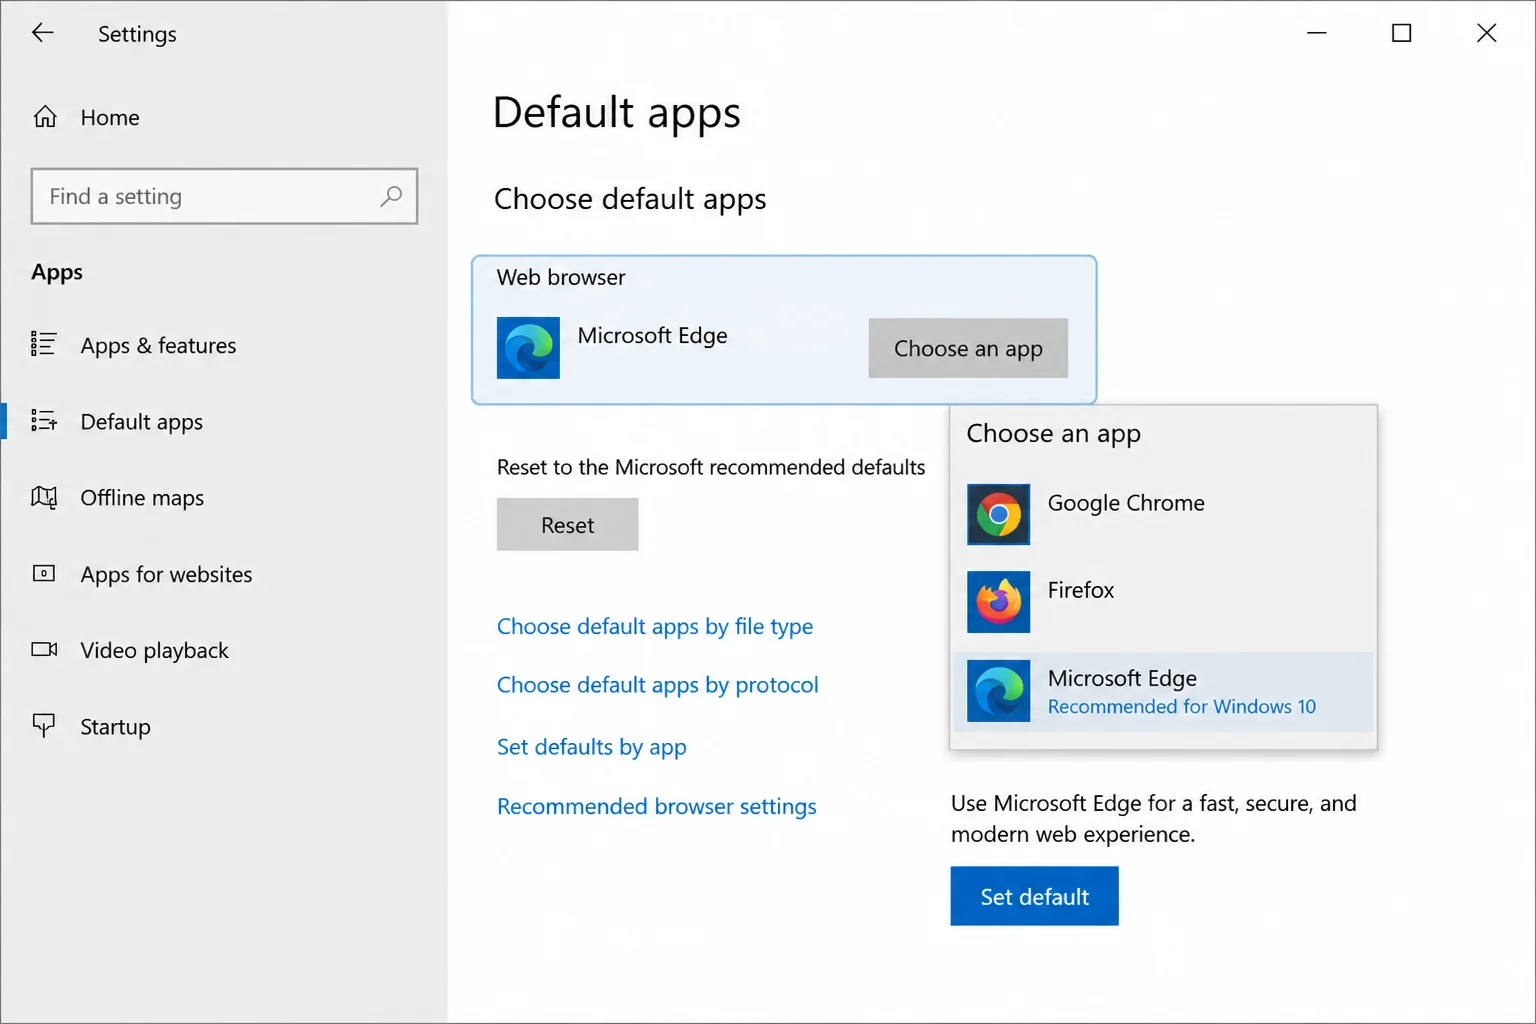Maximize the Settings window
1536x1024 pixels.
(1402, 33)
